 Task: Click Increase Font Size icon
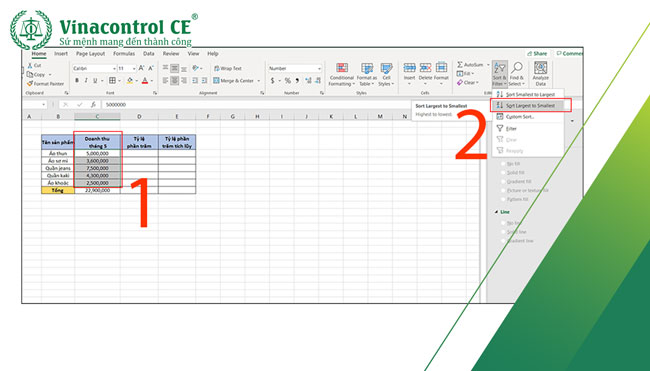[x=141, y=68]
